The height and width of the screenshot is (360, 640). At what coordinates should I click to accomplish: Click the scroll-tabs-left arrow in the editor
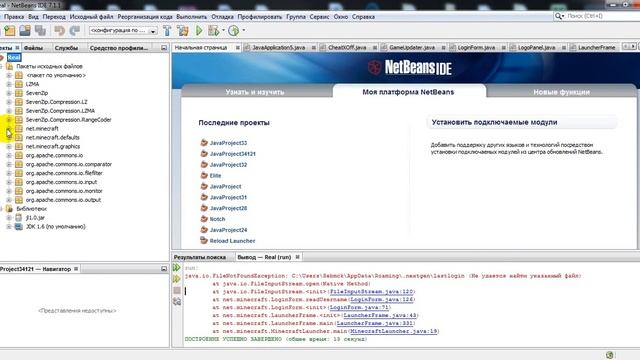[625, 47]
